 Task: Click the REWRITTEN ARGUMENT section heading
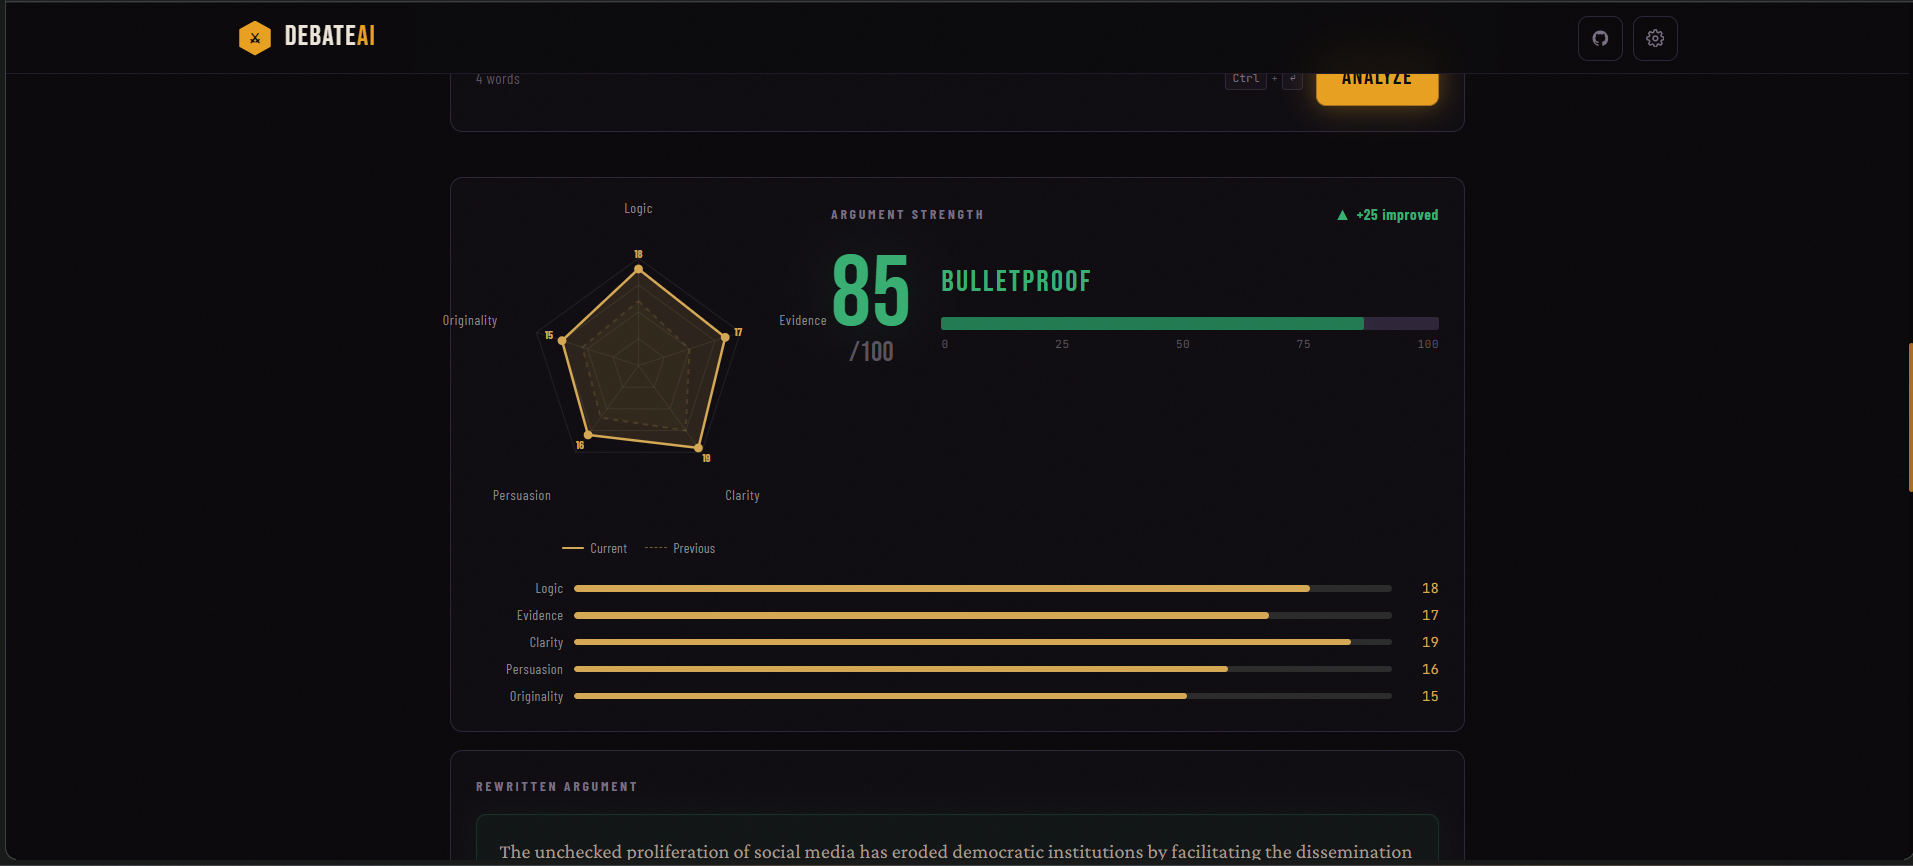(557, 787)
